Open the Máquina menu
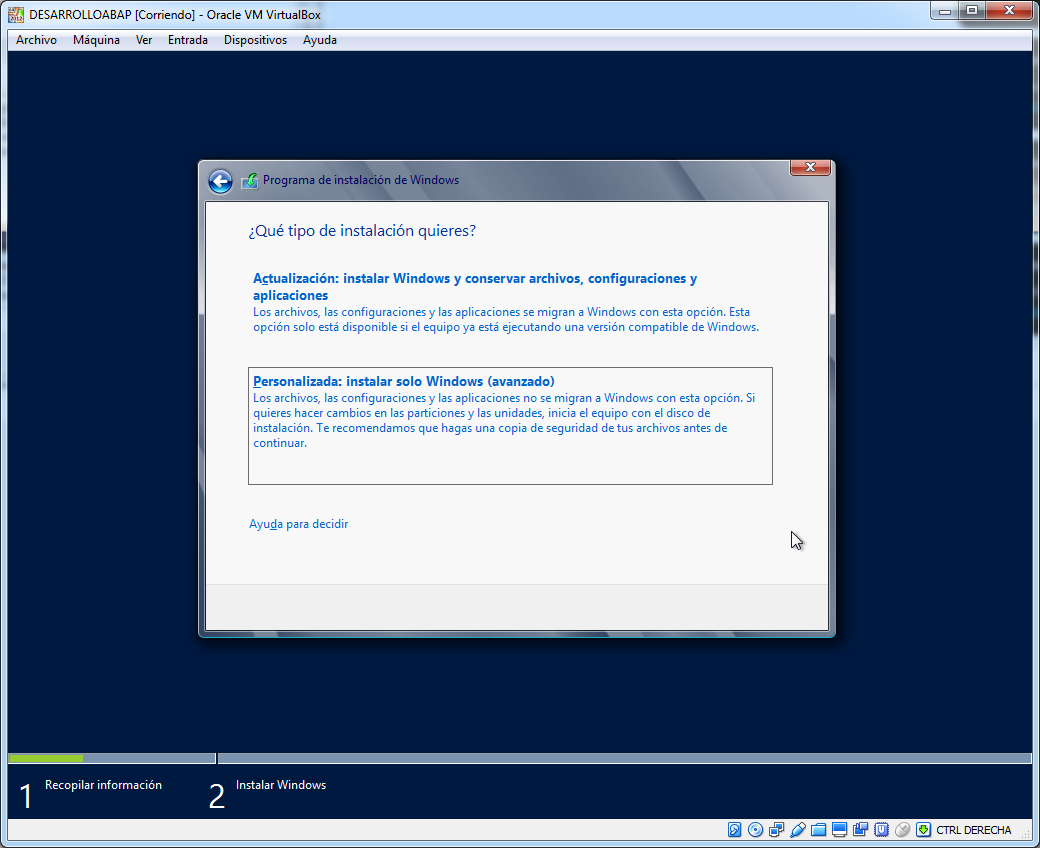1040x848 pixels. tap(96, 40)
